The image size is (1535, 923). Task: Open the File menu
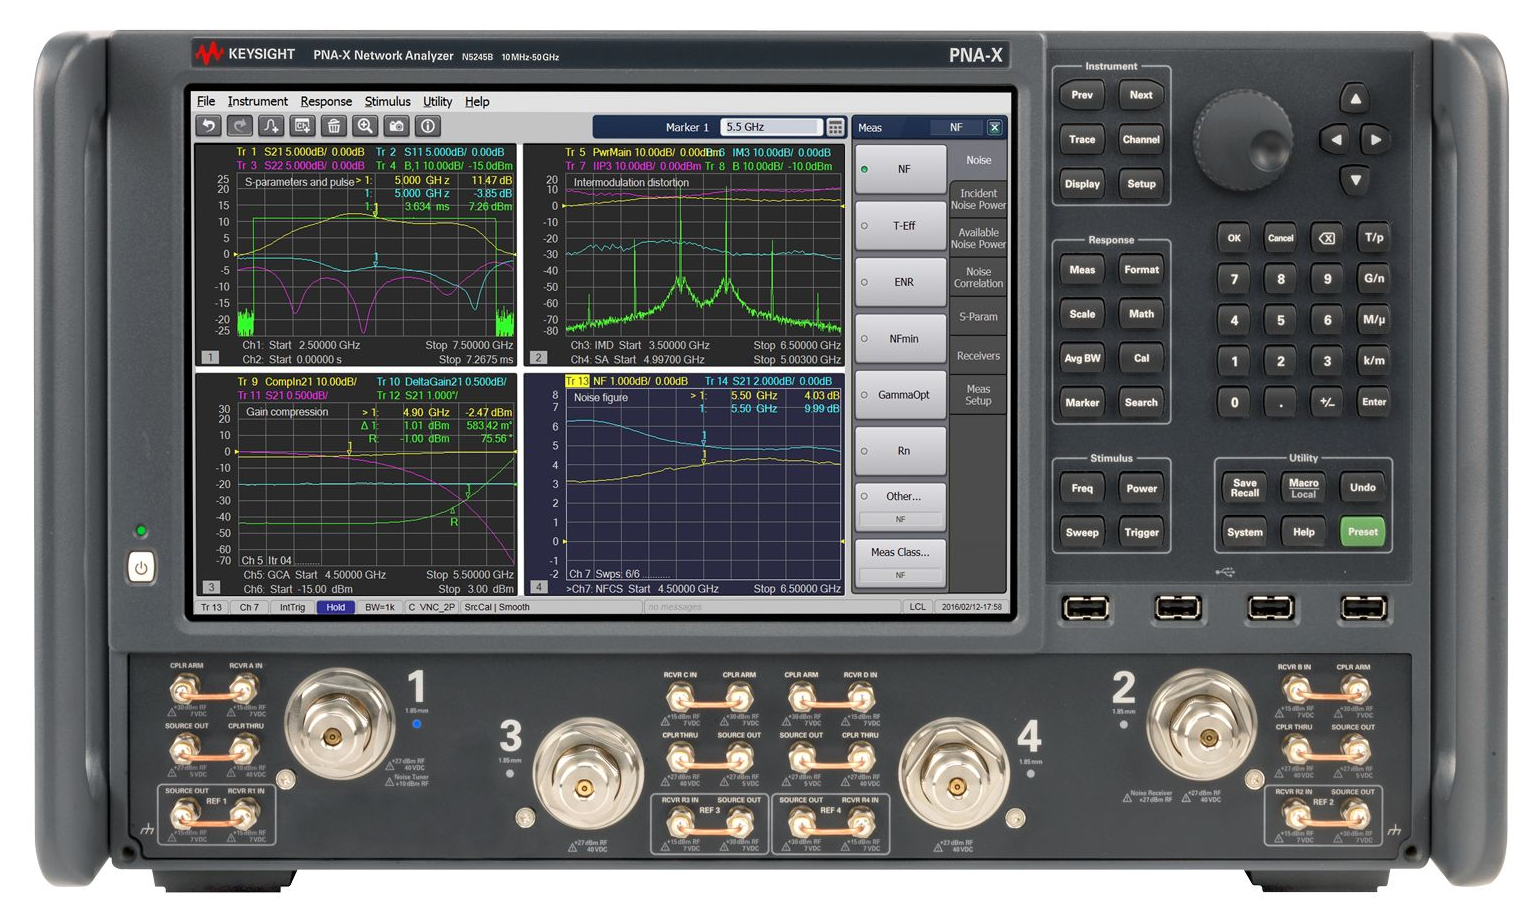tap(206, 101)
